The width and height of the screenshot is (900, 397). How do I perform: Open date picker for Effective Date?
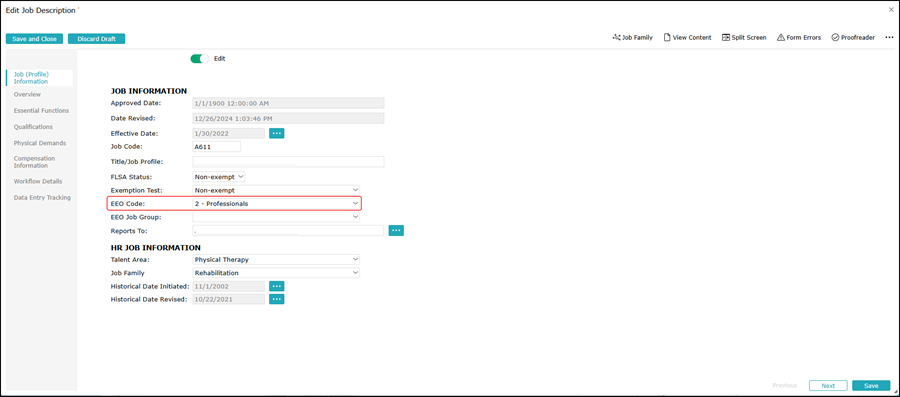tap(277, 133)
